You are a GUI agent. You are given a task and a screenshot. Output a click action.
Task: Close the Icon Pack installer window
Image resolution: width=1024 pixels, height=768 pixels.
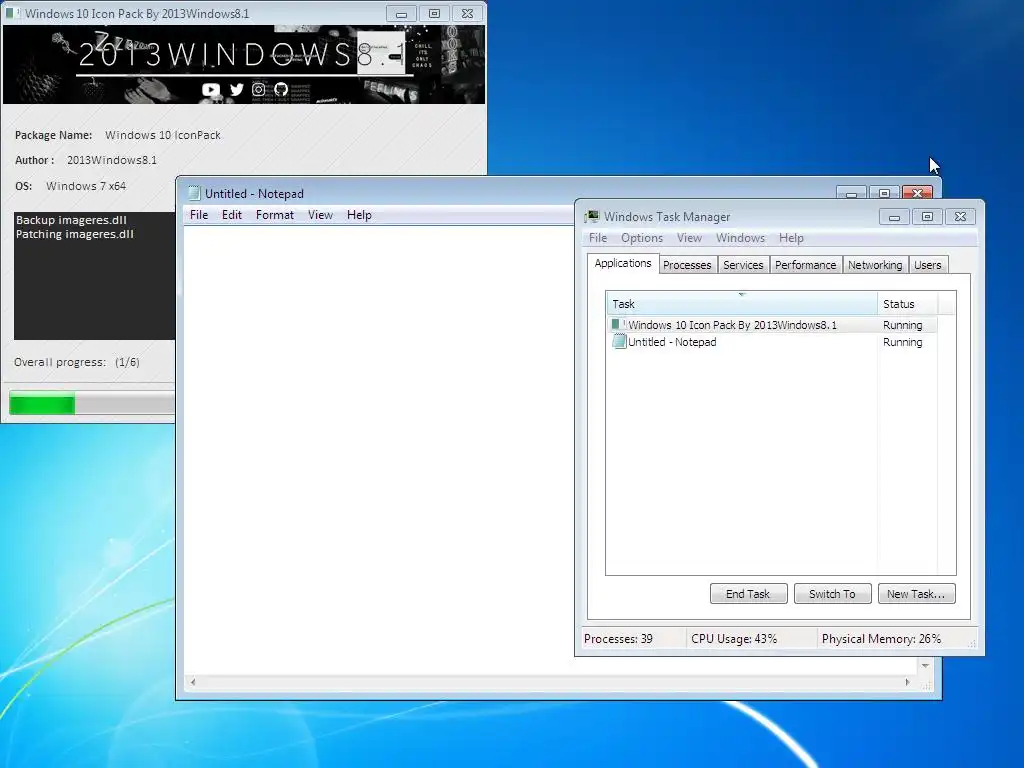(467, 13)
